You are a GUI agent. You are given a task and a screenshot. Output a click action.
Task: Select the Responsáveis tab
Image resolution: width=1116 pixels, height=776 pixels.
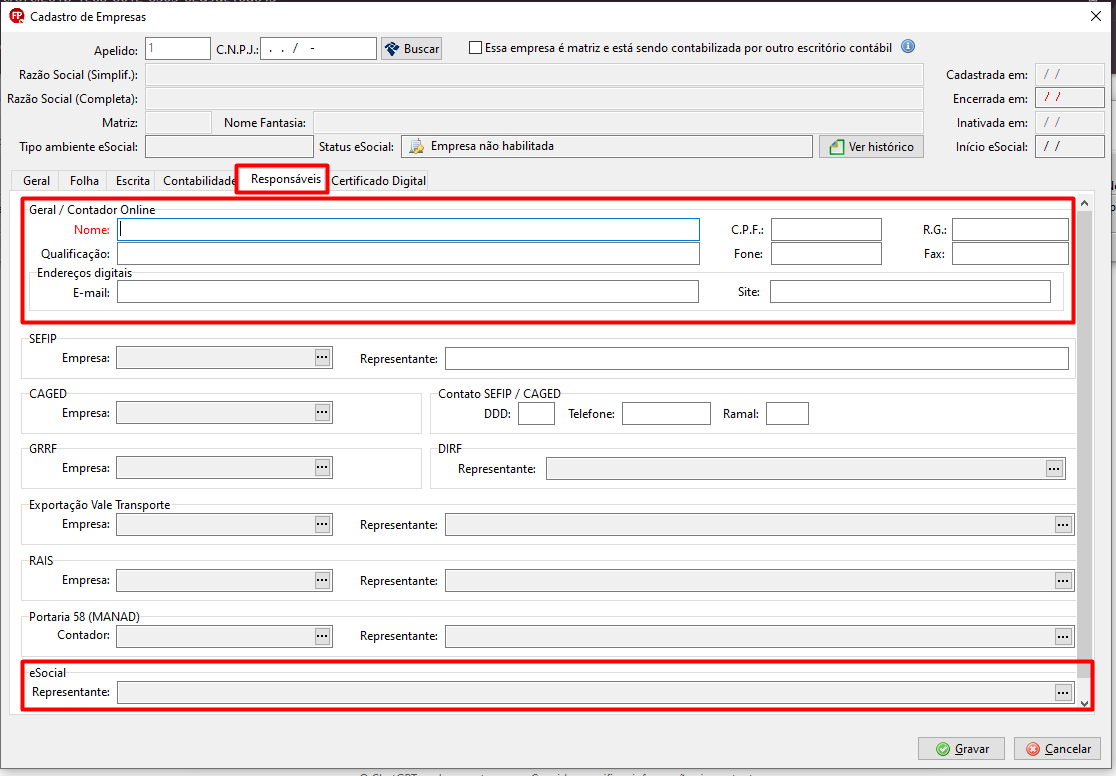pyautogui.click(x=285, y=179)
